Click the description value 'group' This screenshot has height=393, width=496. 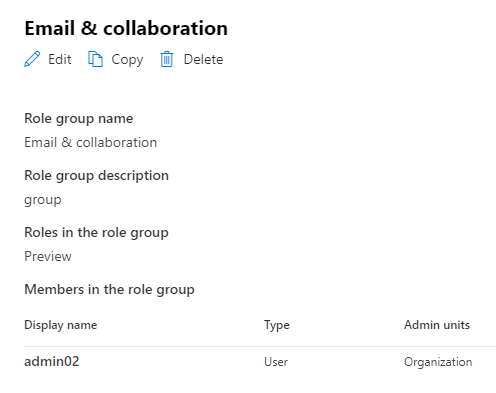(43, 200)
